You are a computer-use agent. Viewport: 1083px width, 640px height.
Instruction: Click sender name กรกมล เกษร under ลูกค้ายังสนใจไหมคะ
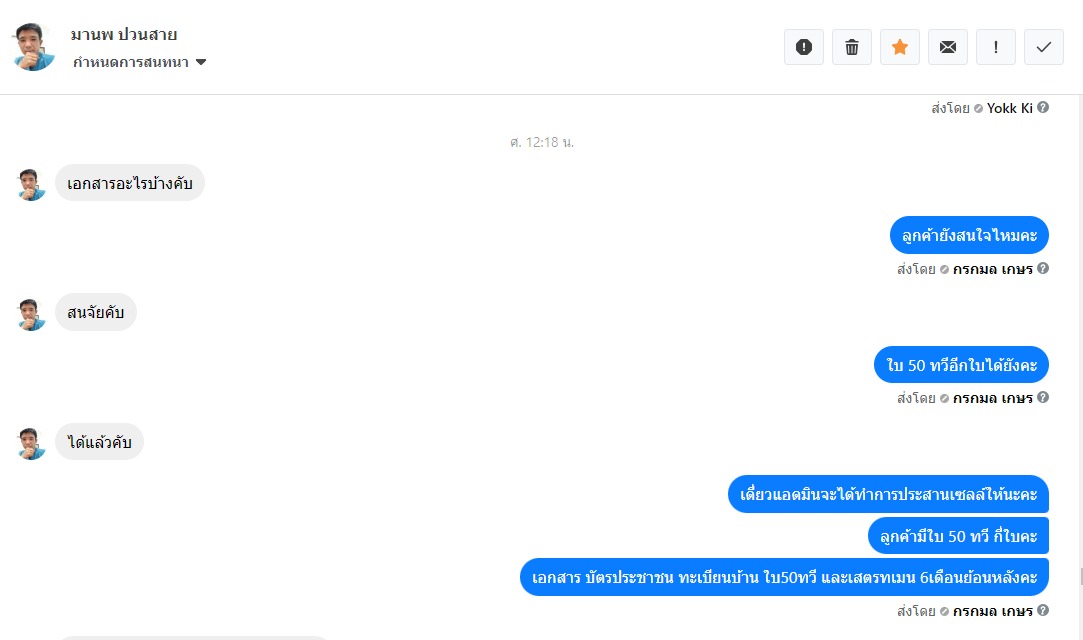tap(993, 269)
